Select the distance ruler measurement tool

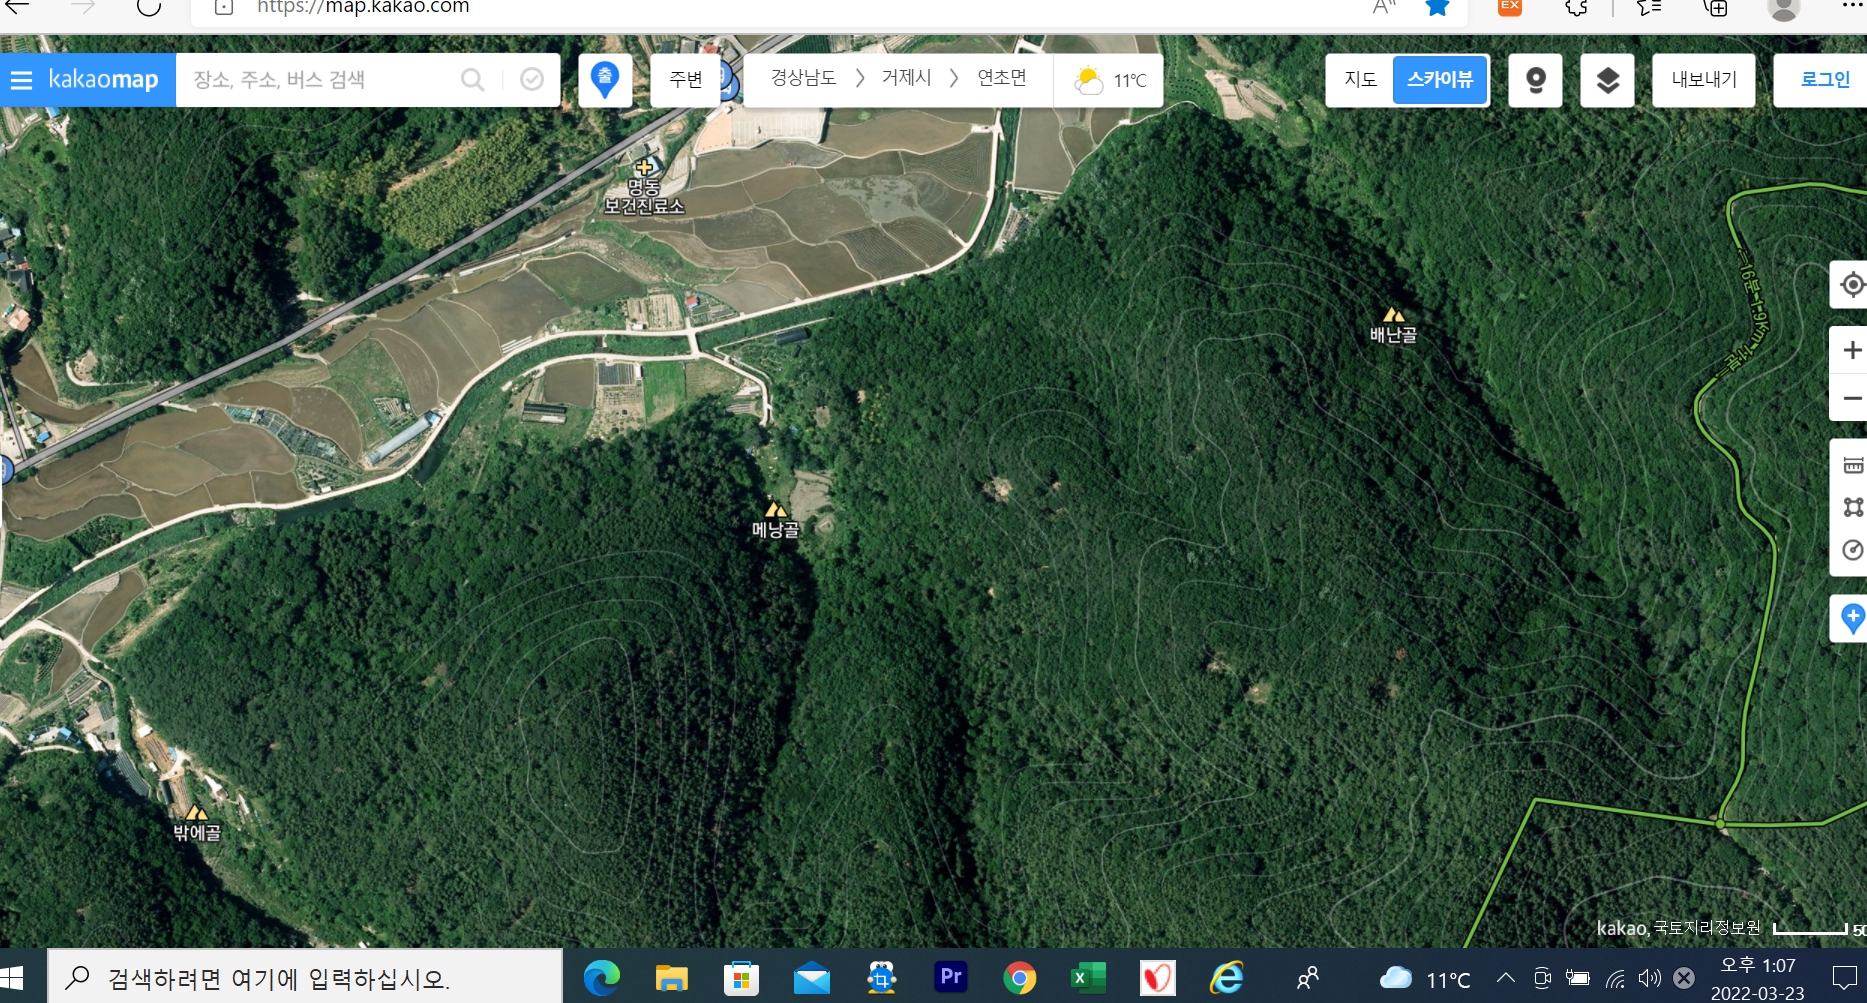[x=1852, y=465]
